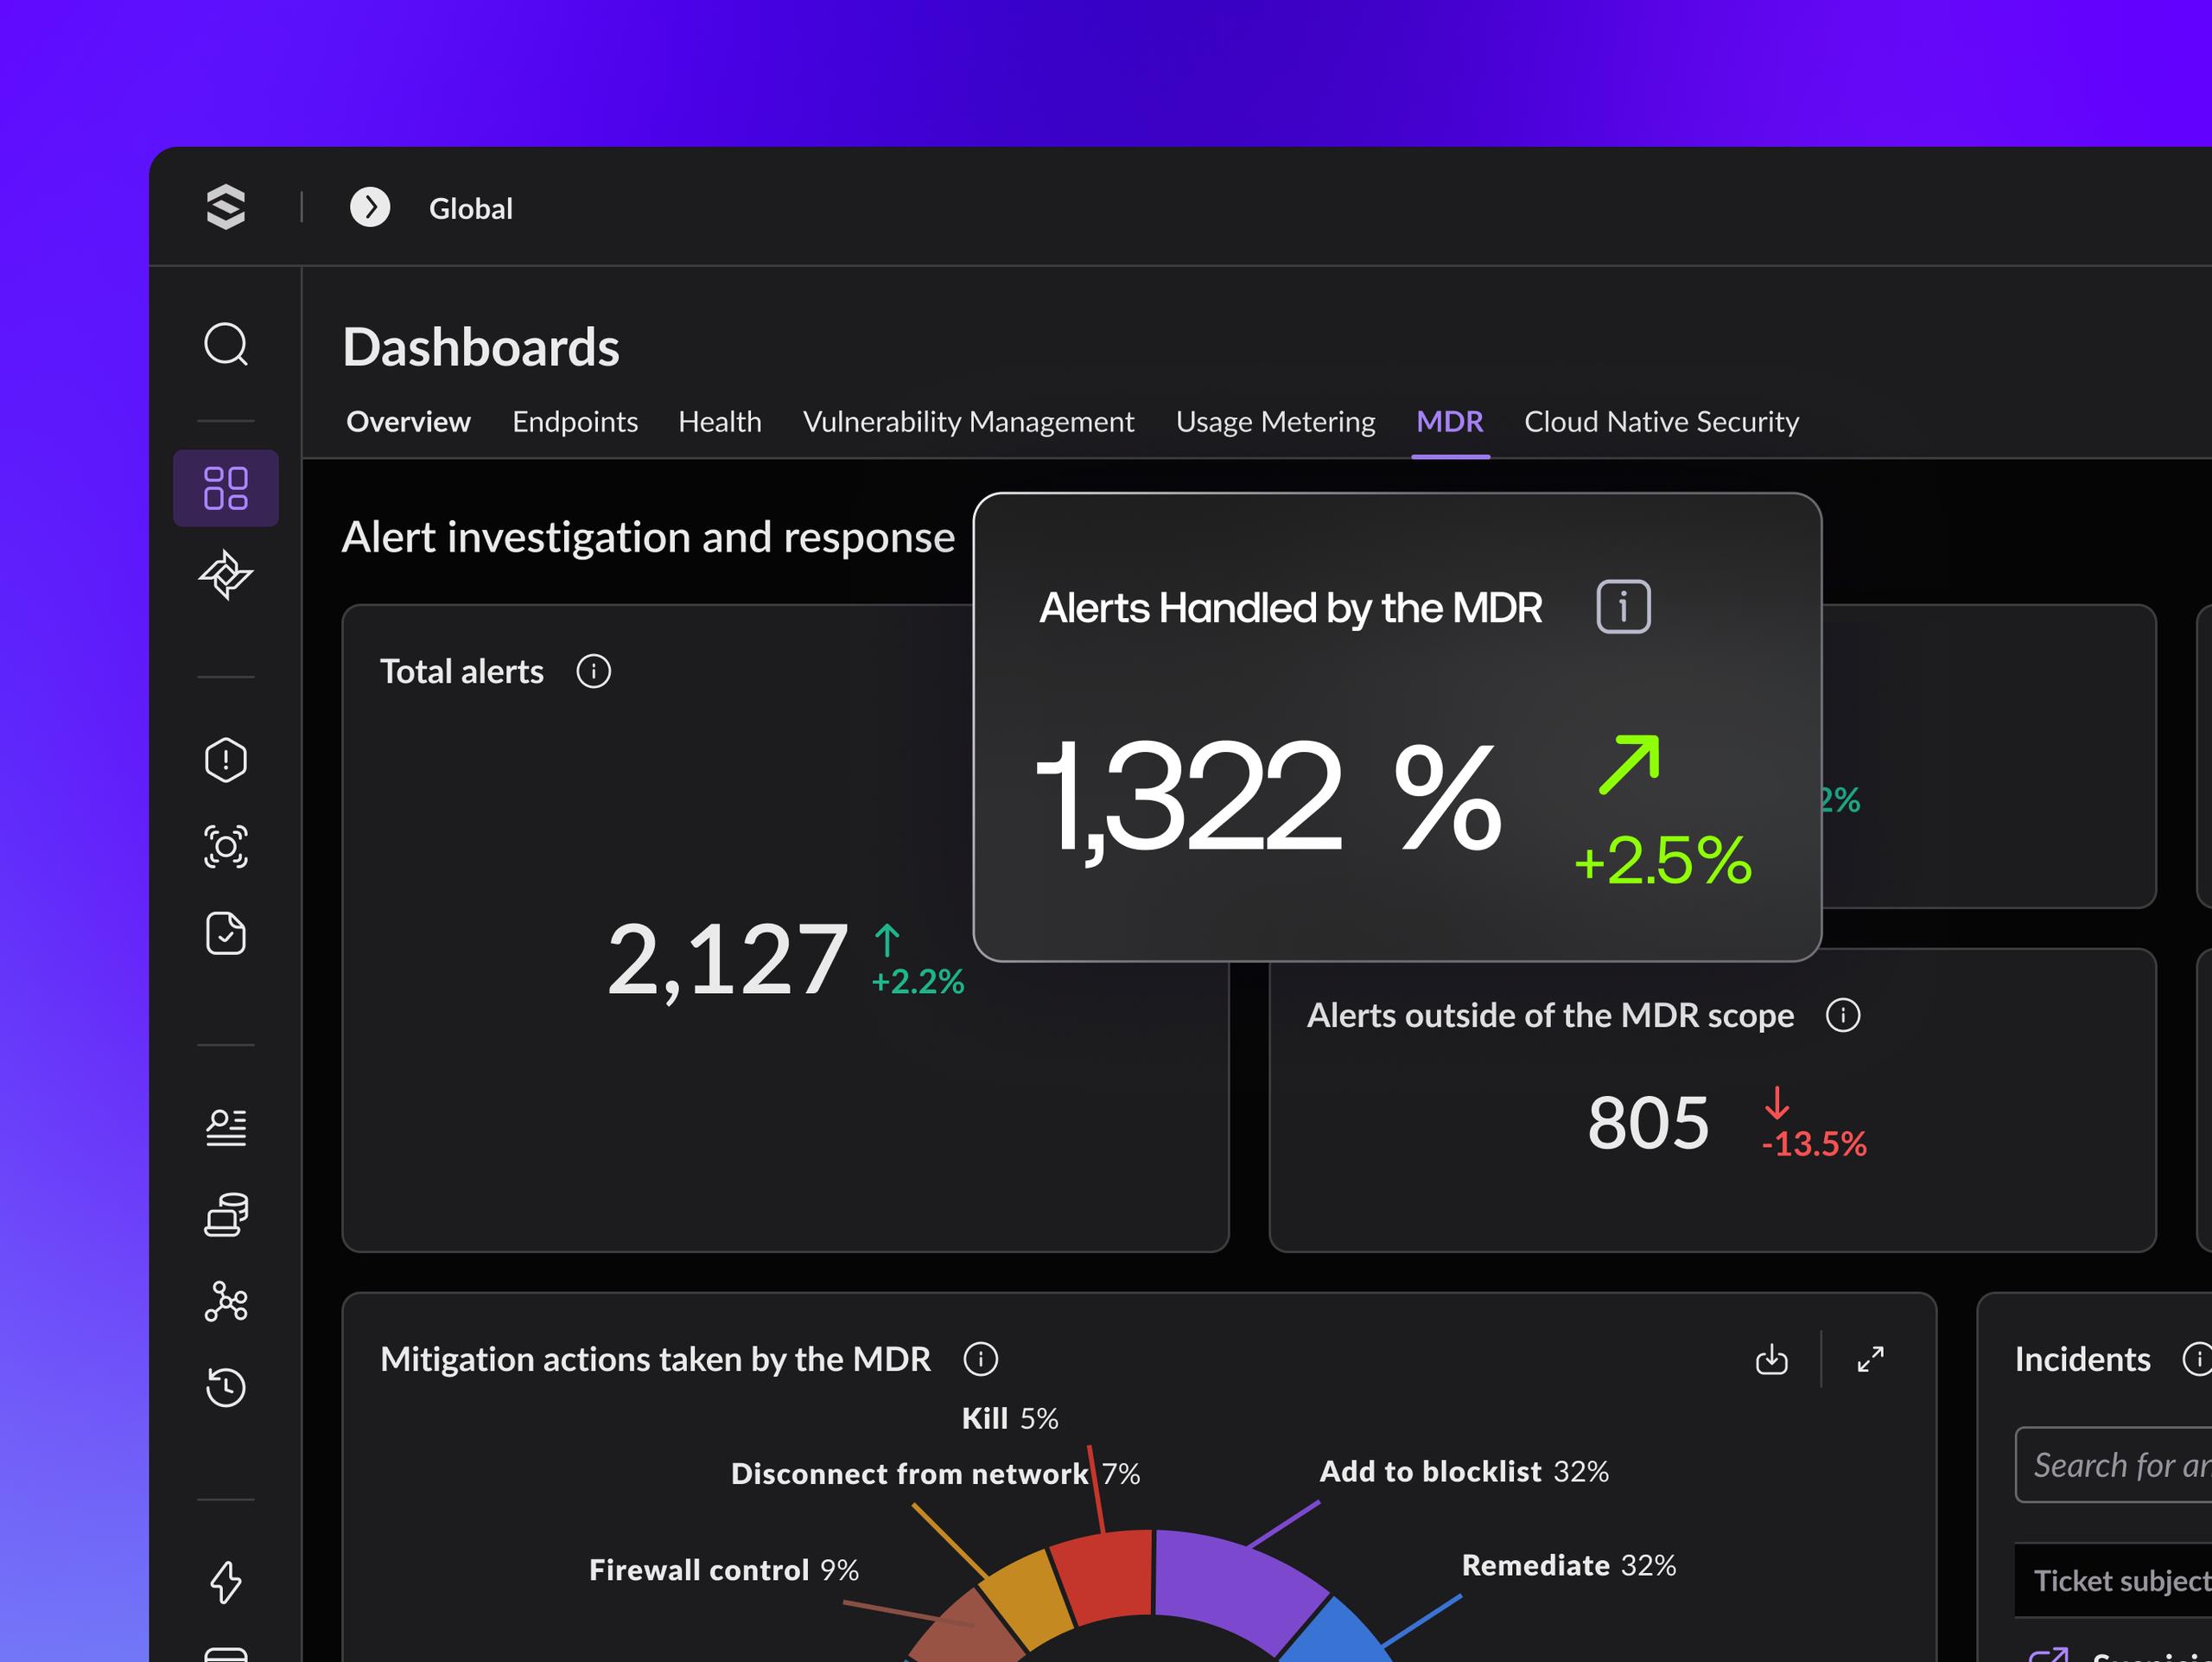The width and height of the screenshot is (2212, 1662).
Task: Expand the Global scope chevron button
Action: point(370,207)
